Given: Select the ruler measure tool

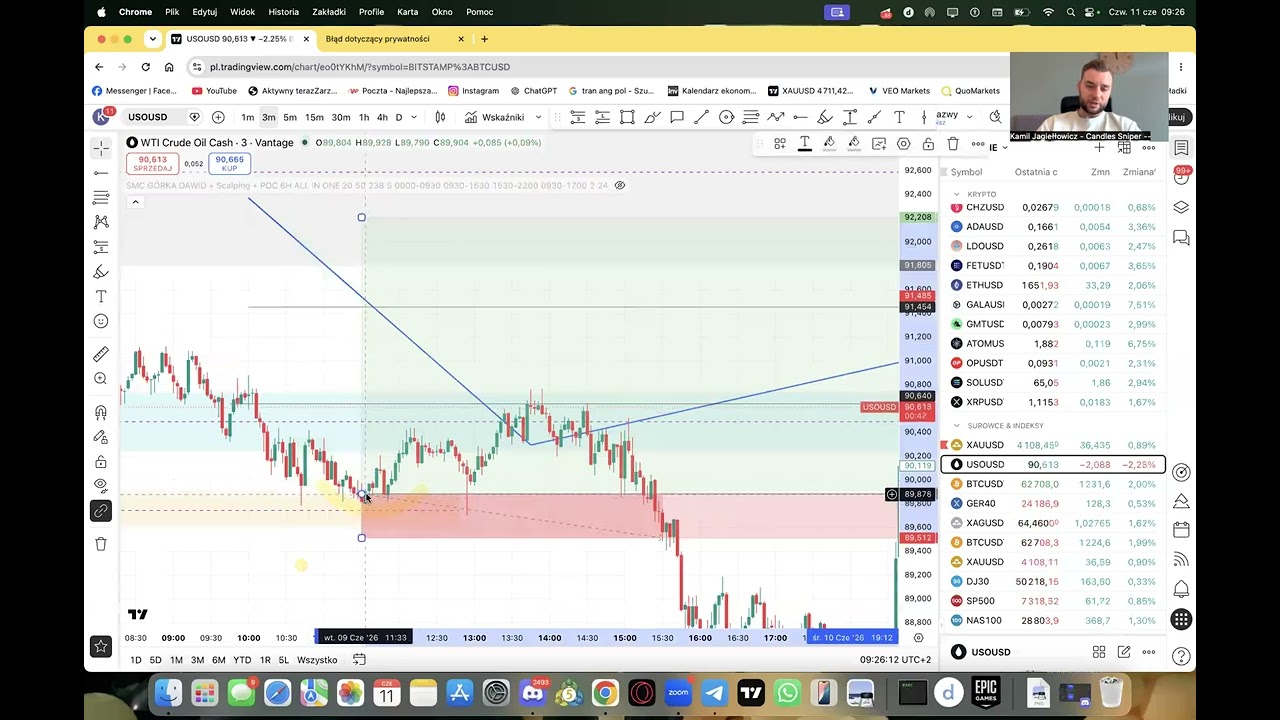Looking at the screenshot, I should click(101, 354).
